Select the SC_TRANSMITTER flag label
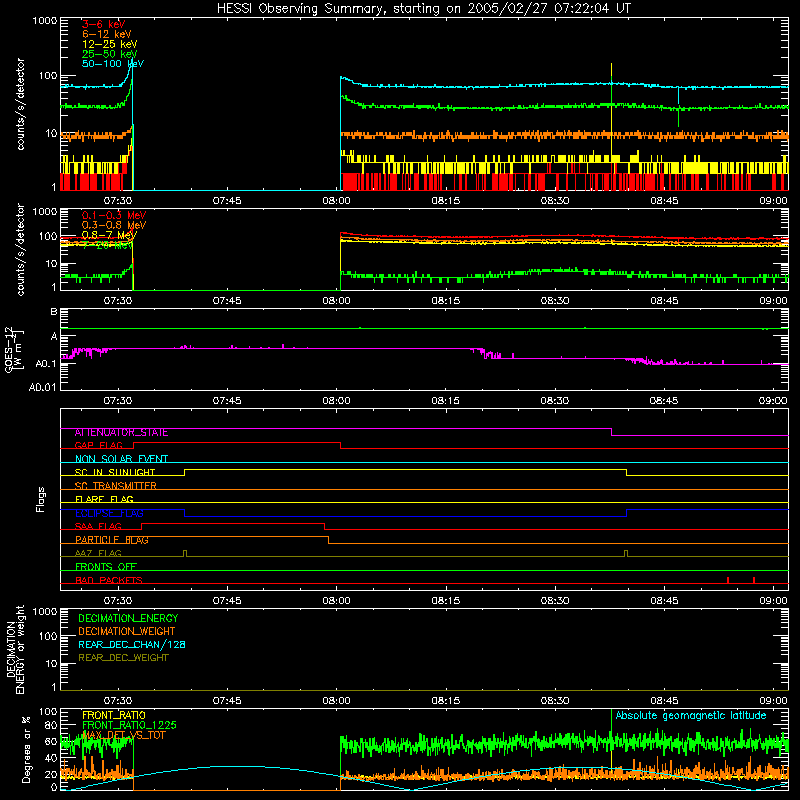The width and height of the screenshot is (800, 800). (116, 486)
